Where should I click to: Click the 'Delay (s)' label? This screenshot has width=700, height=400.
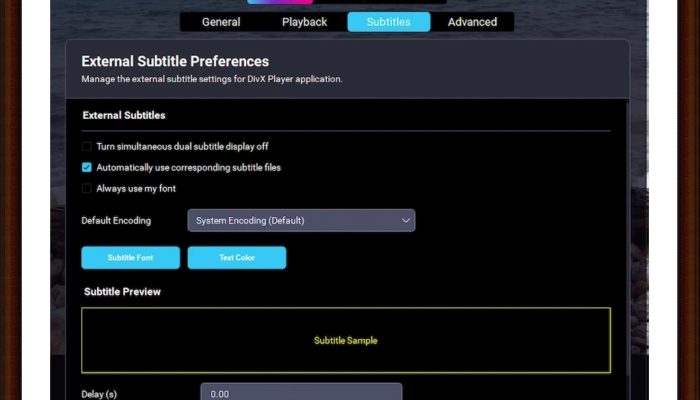point(99,394)
